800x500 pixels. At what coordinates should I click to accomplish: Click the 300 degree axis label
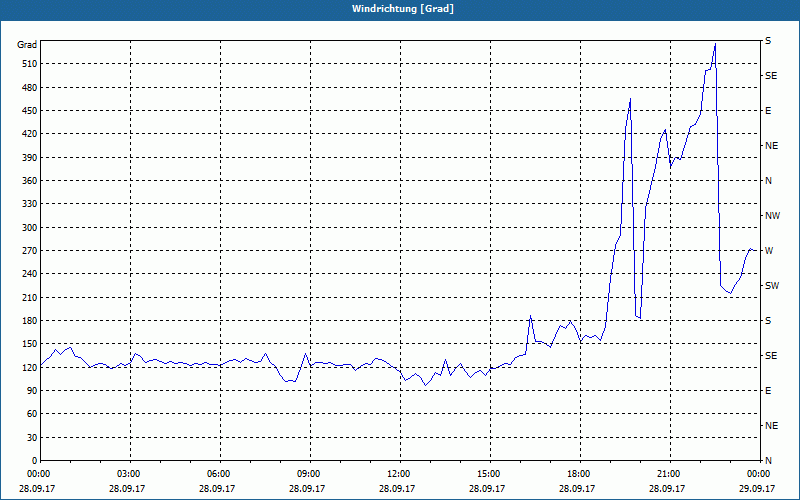[x=30, y=228]
